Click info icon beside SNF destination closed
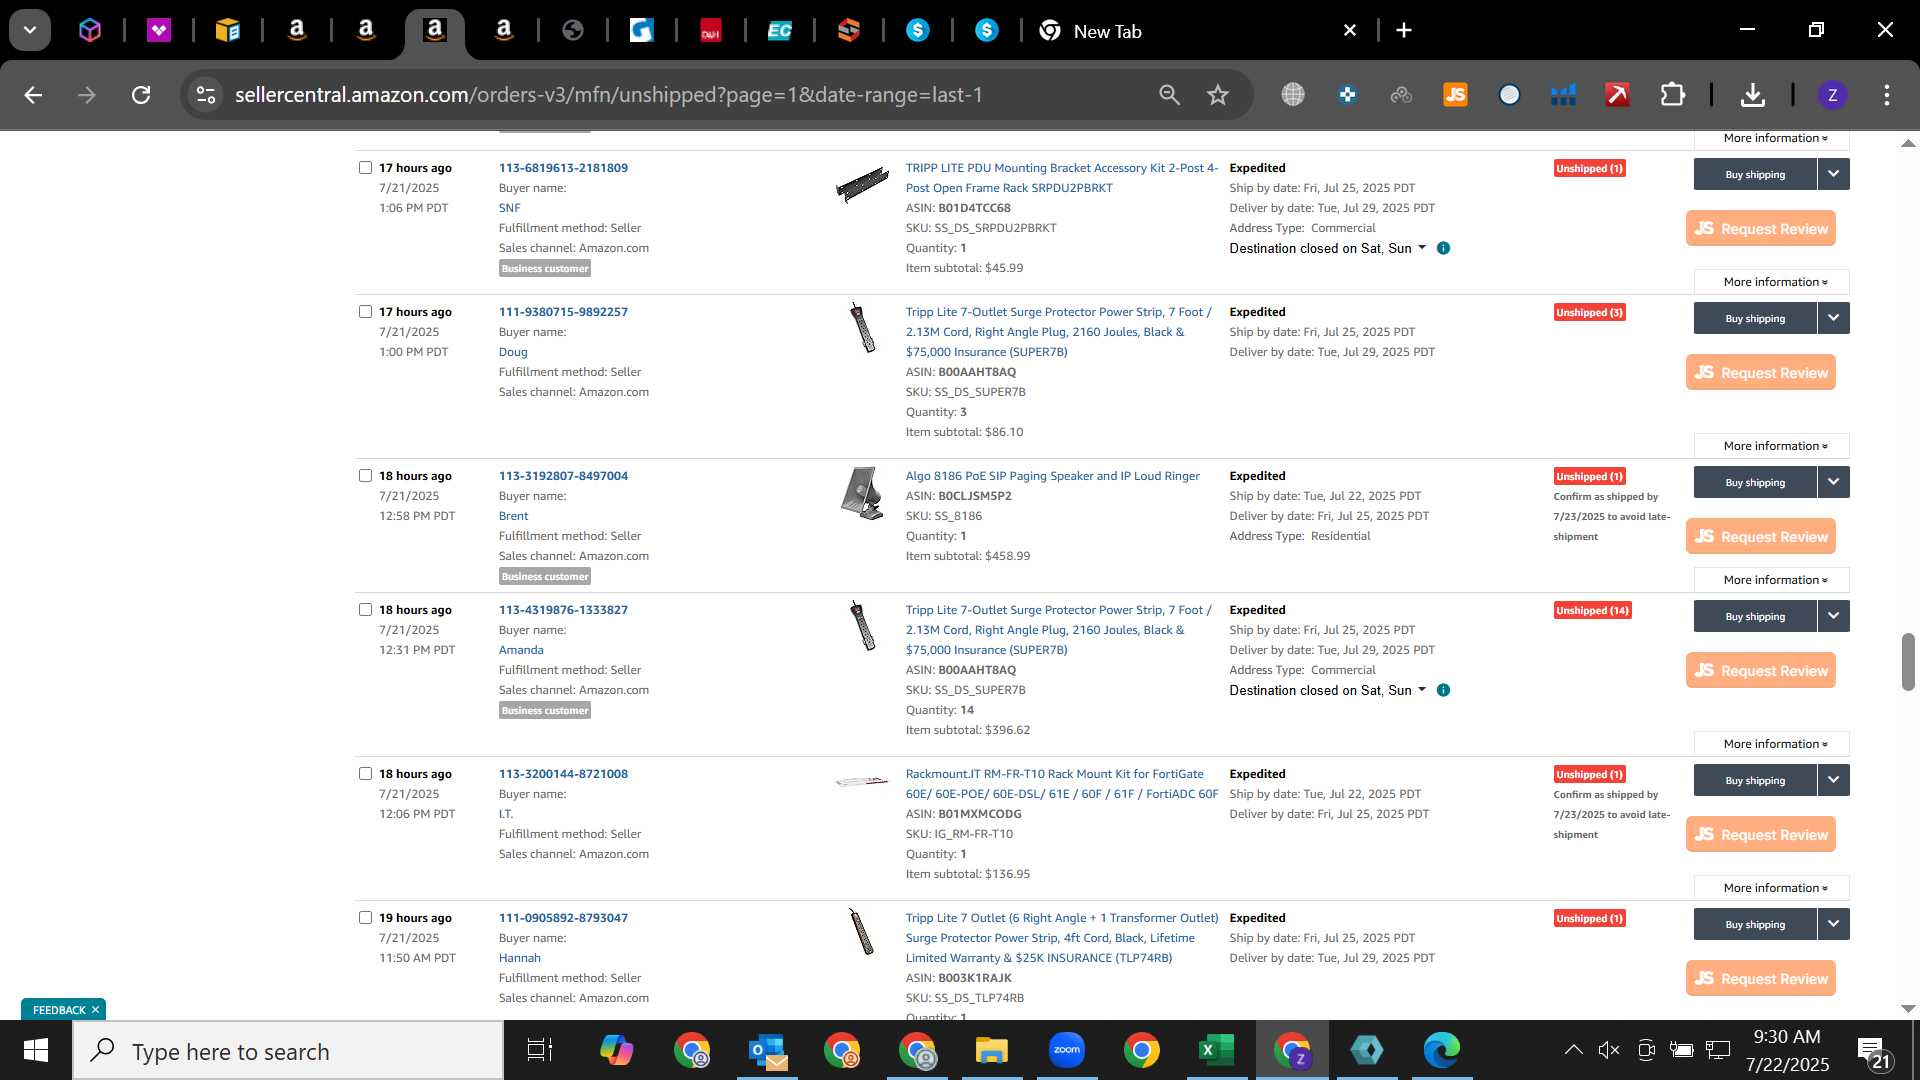 click(x=1443, y=248)
